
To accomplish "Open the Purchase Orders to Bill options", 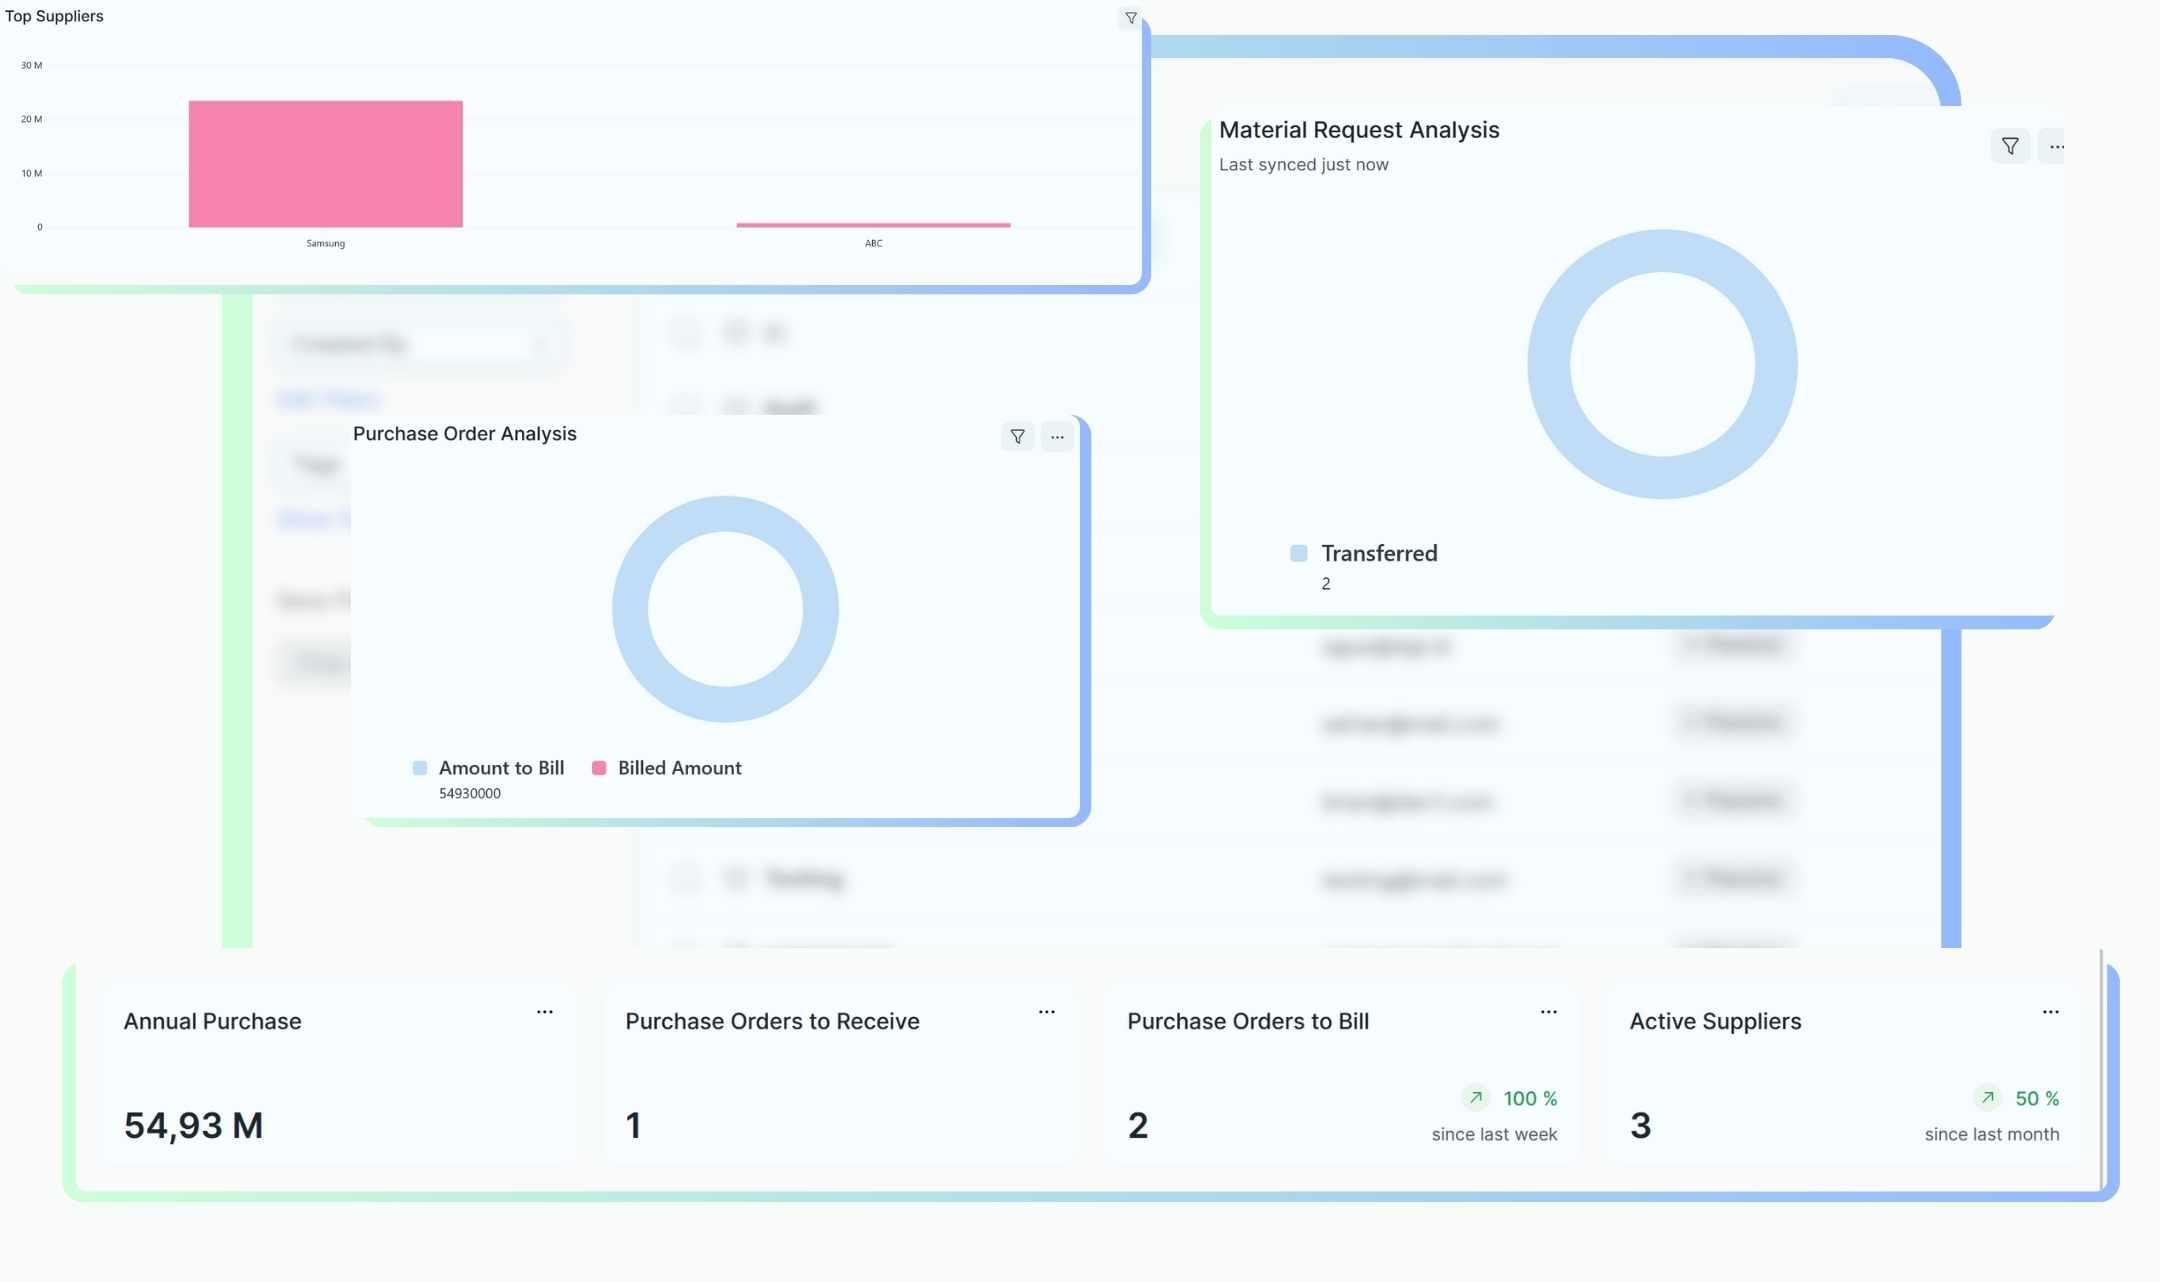I will click(x=1548, y=1012).
